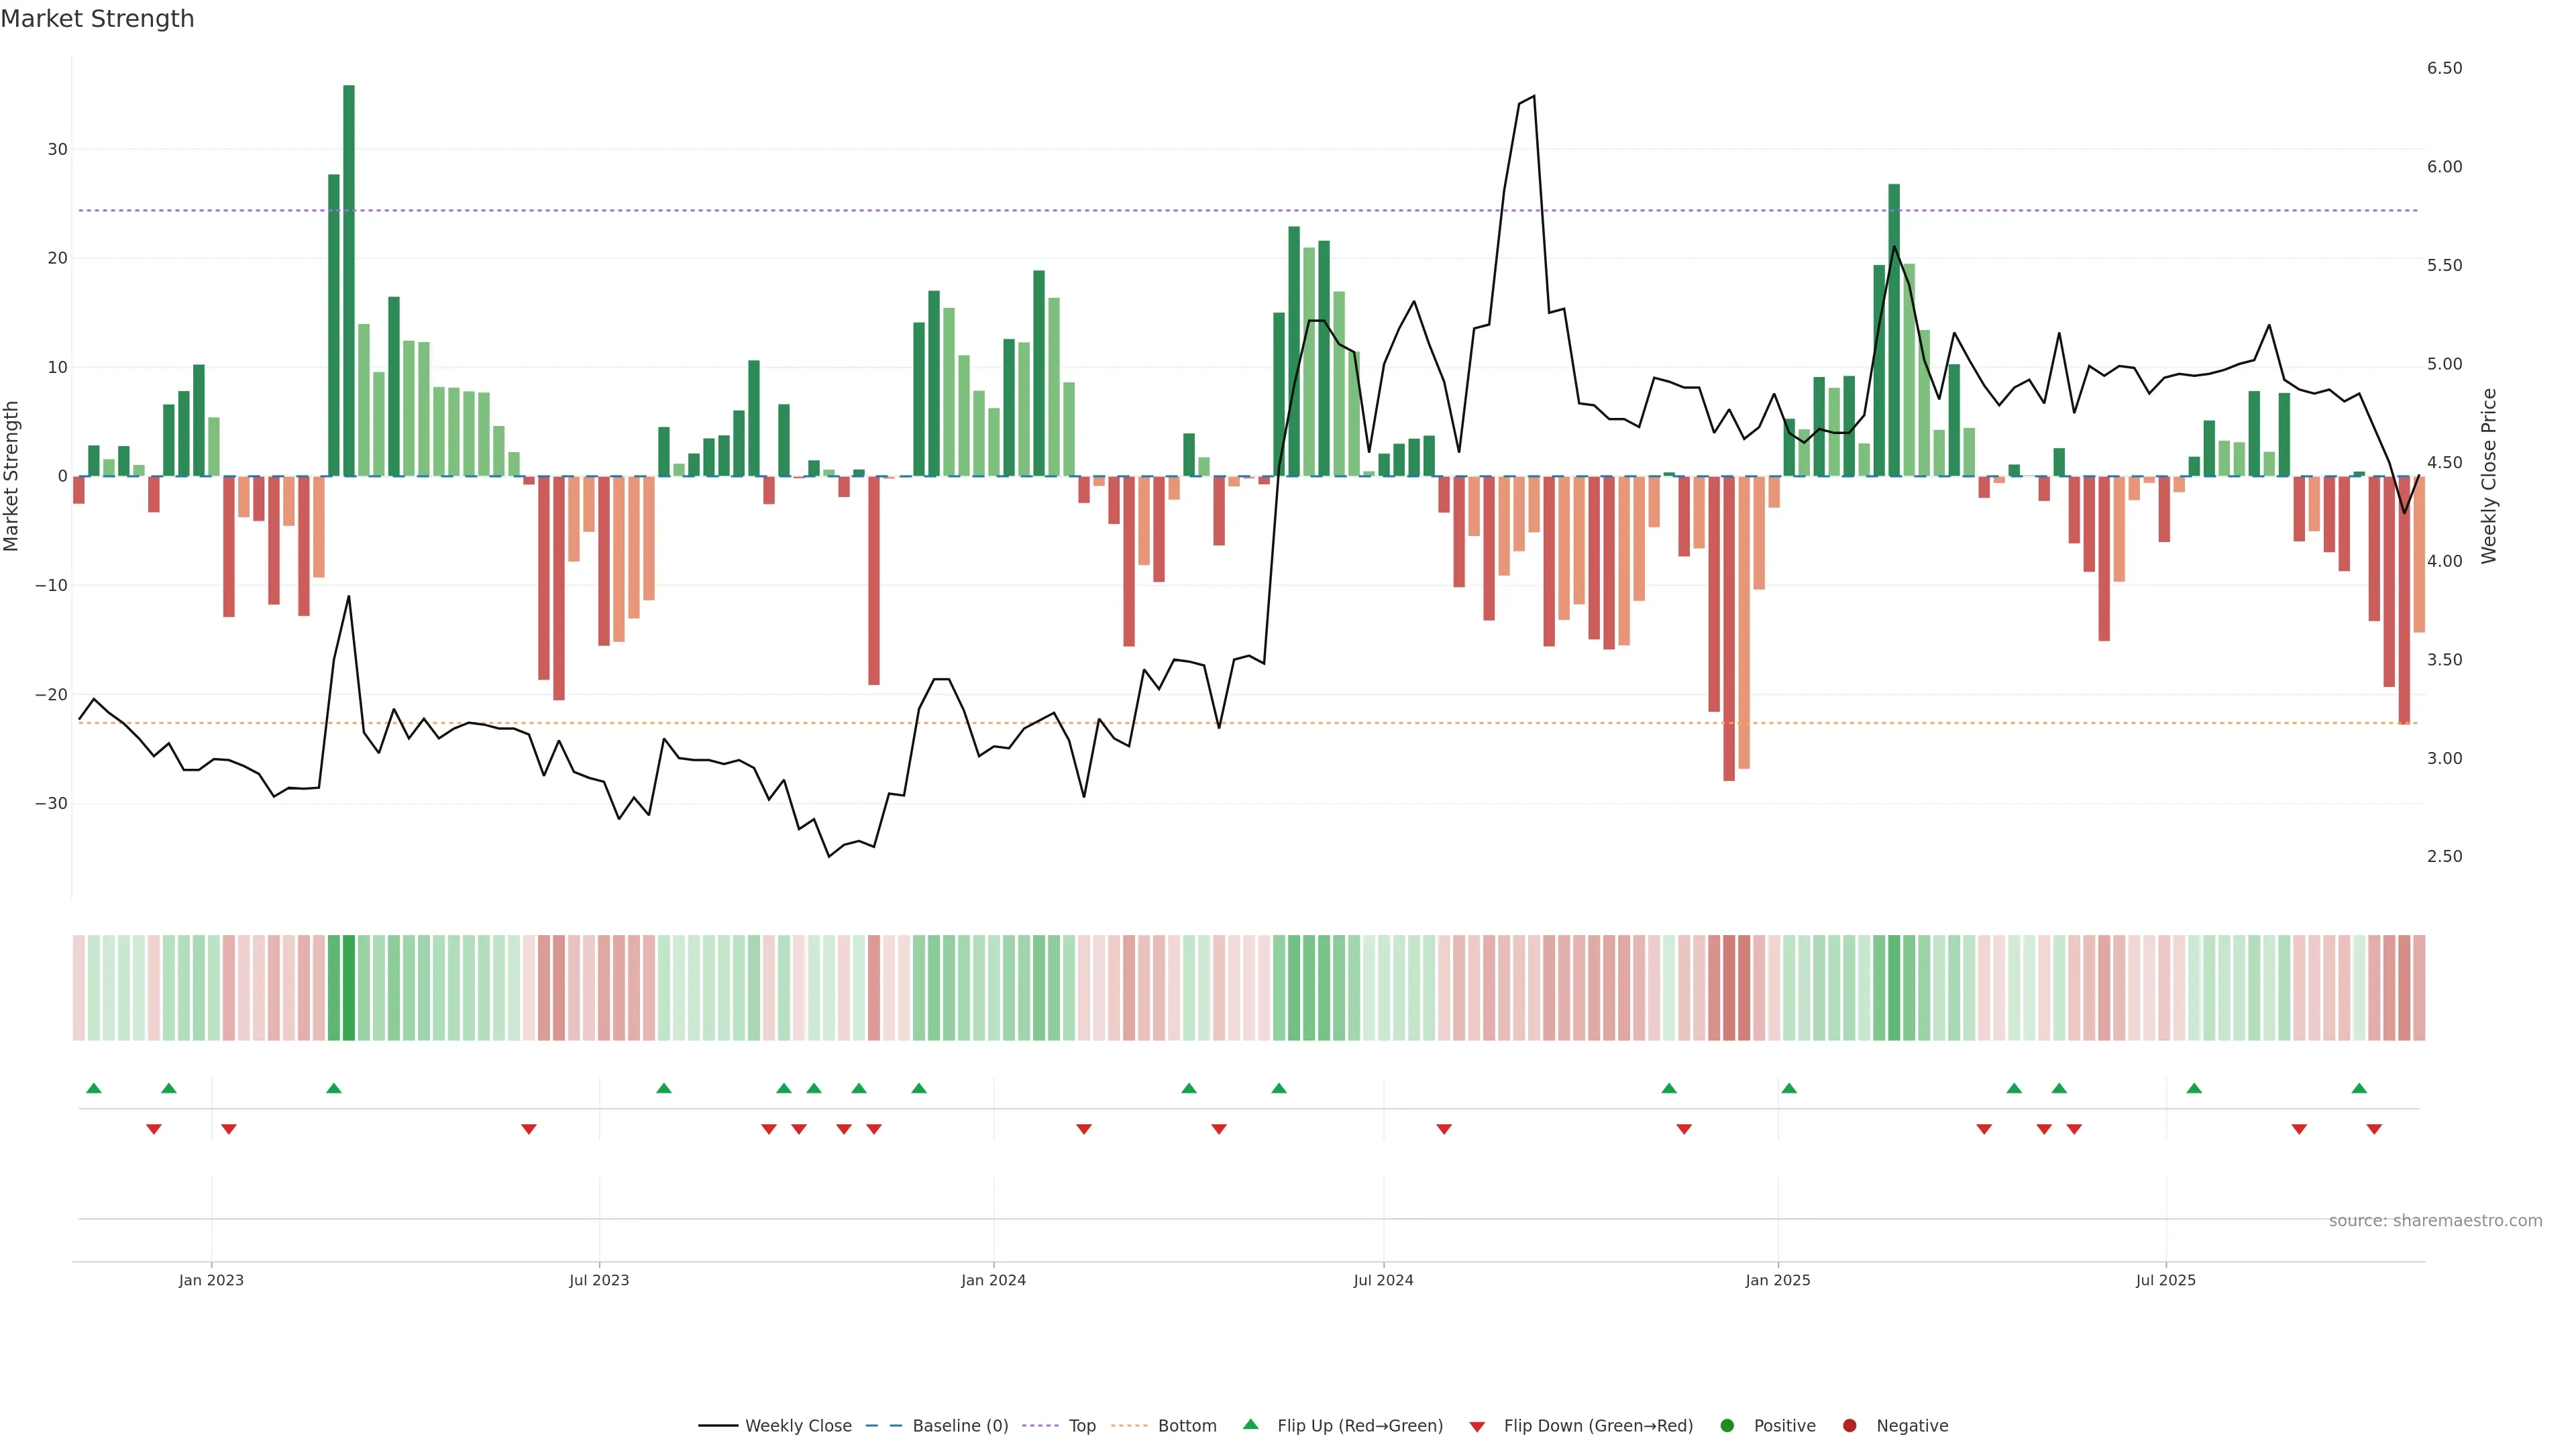Click the first green flip-up marker before Jan 2023
This screenshot has height=1449, width=2576.
click(94, 1088)
